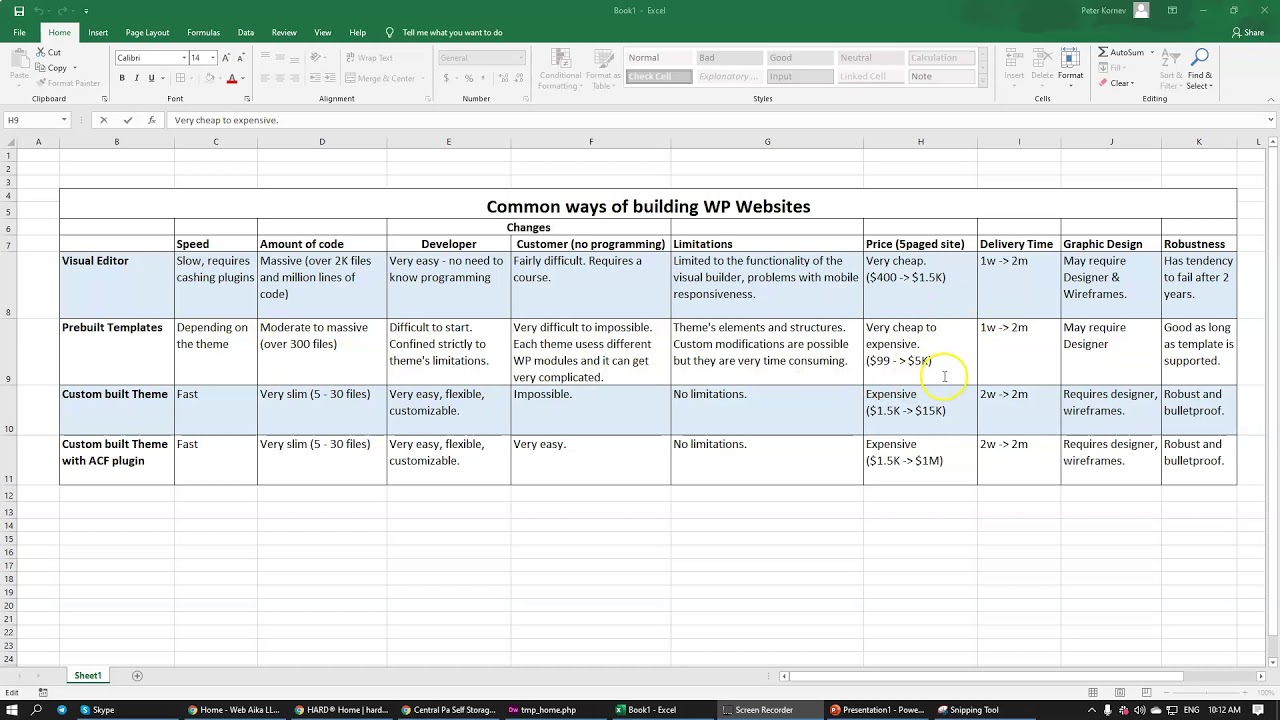The height and width of the screenshot is (720, 1280).
Task: Open Presentation1 PowerPoint from taskbar
Action: tap(877, 710)
